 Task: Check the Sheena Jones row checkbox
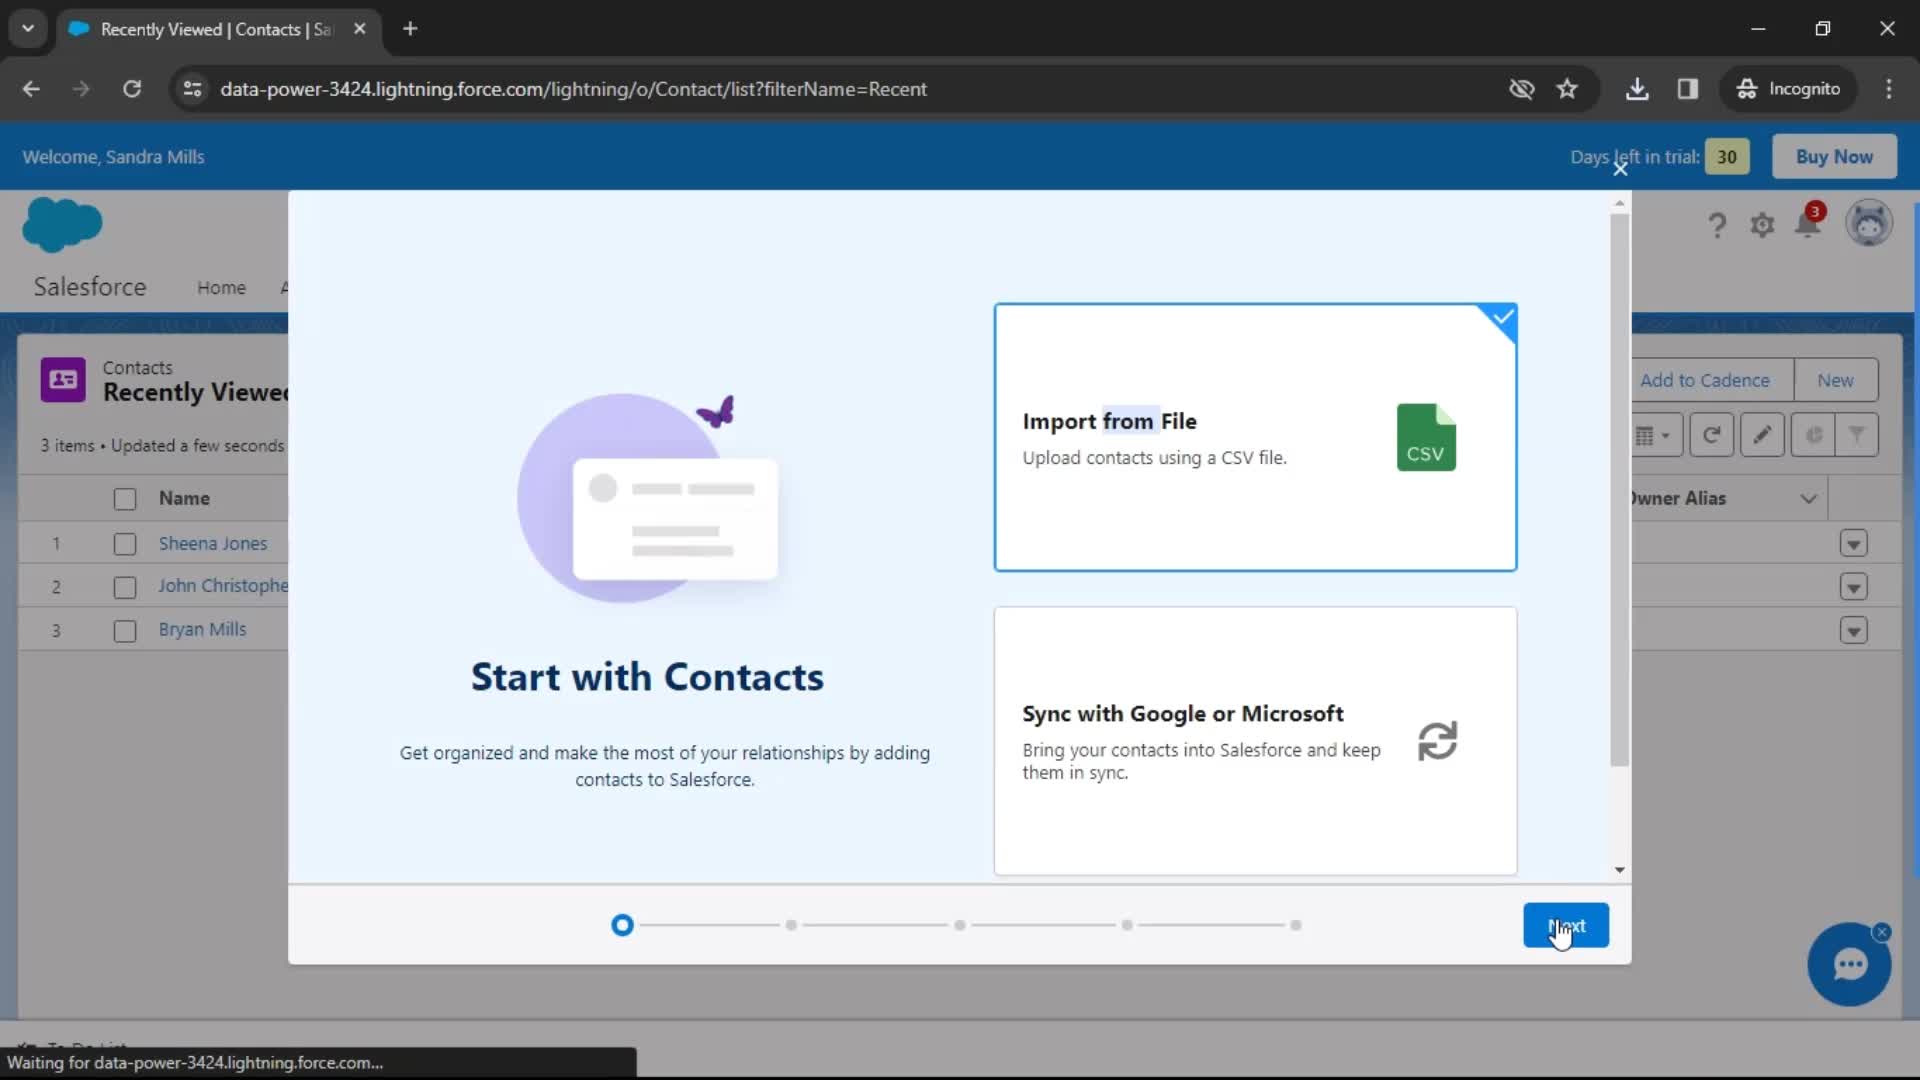[x=125, y=544]
